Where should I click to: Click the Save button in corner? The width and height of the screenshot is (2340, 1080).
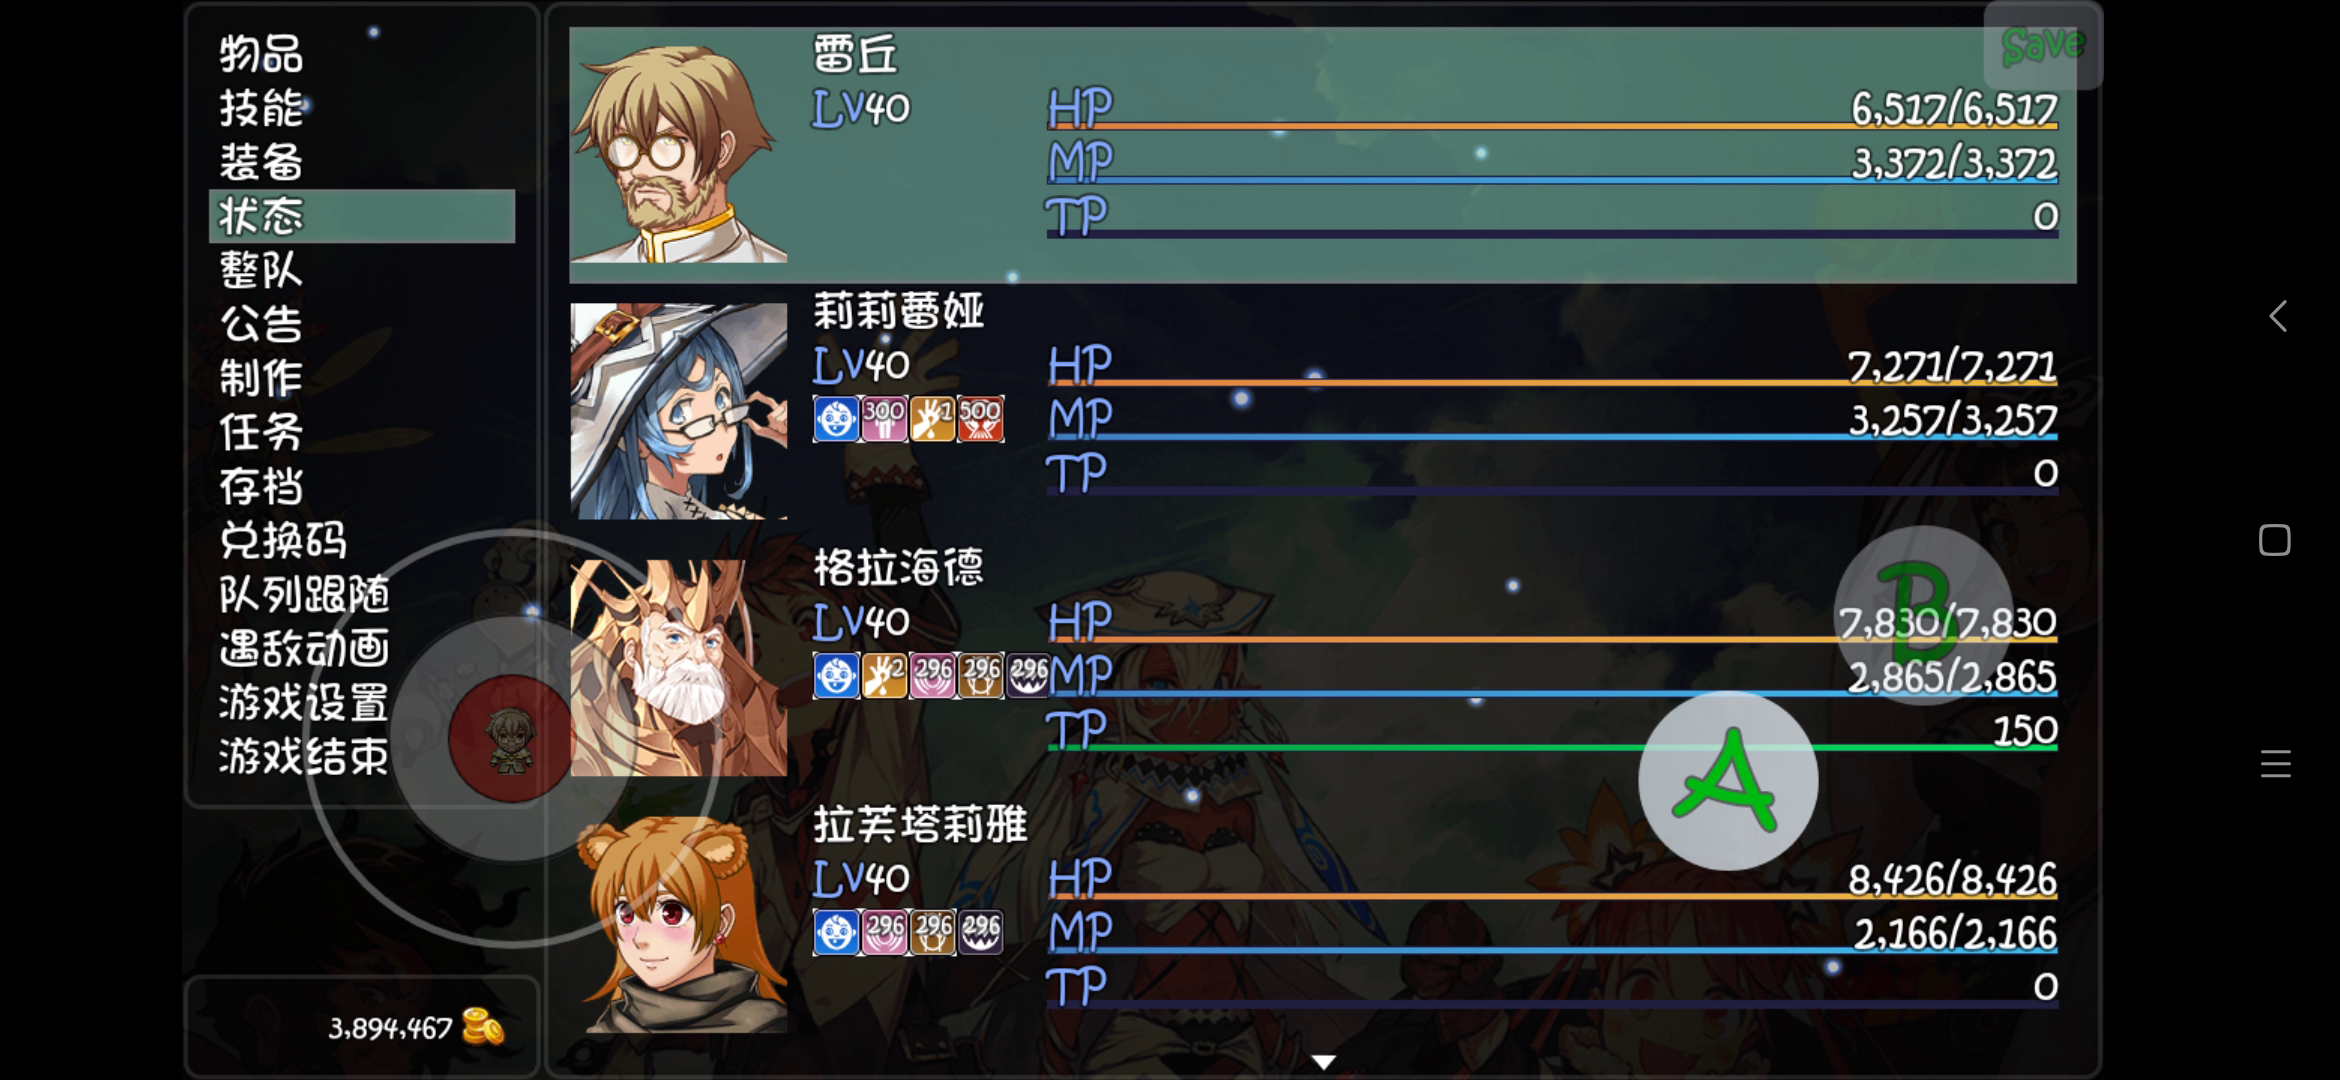pos(2043,45)
